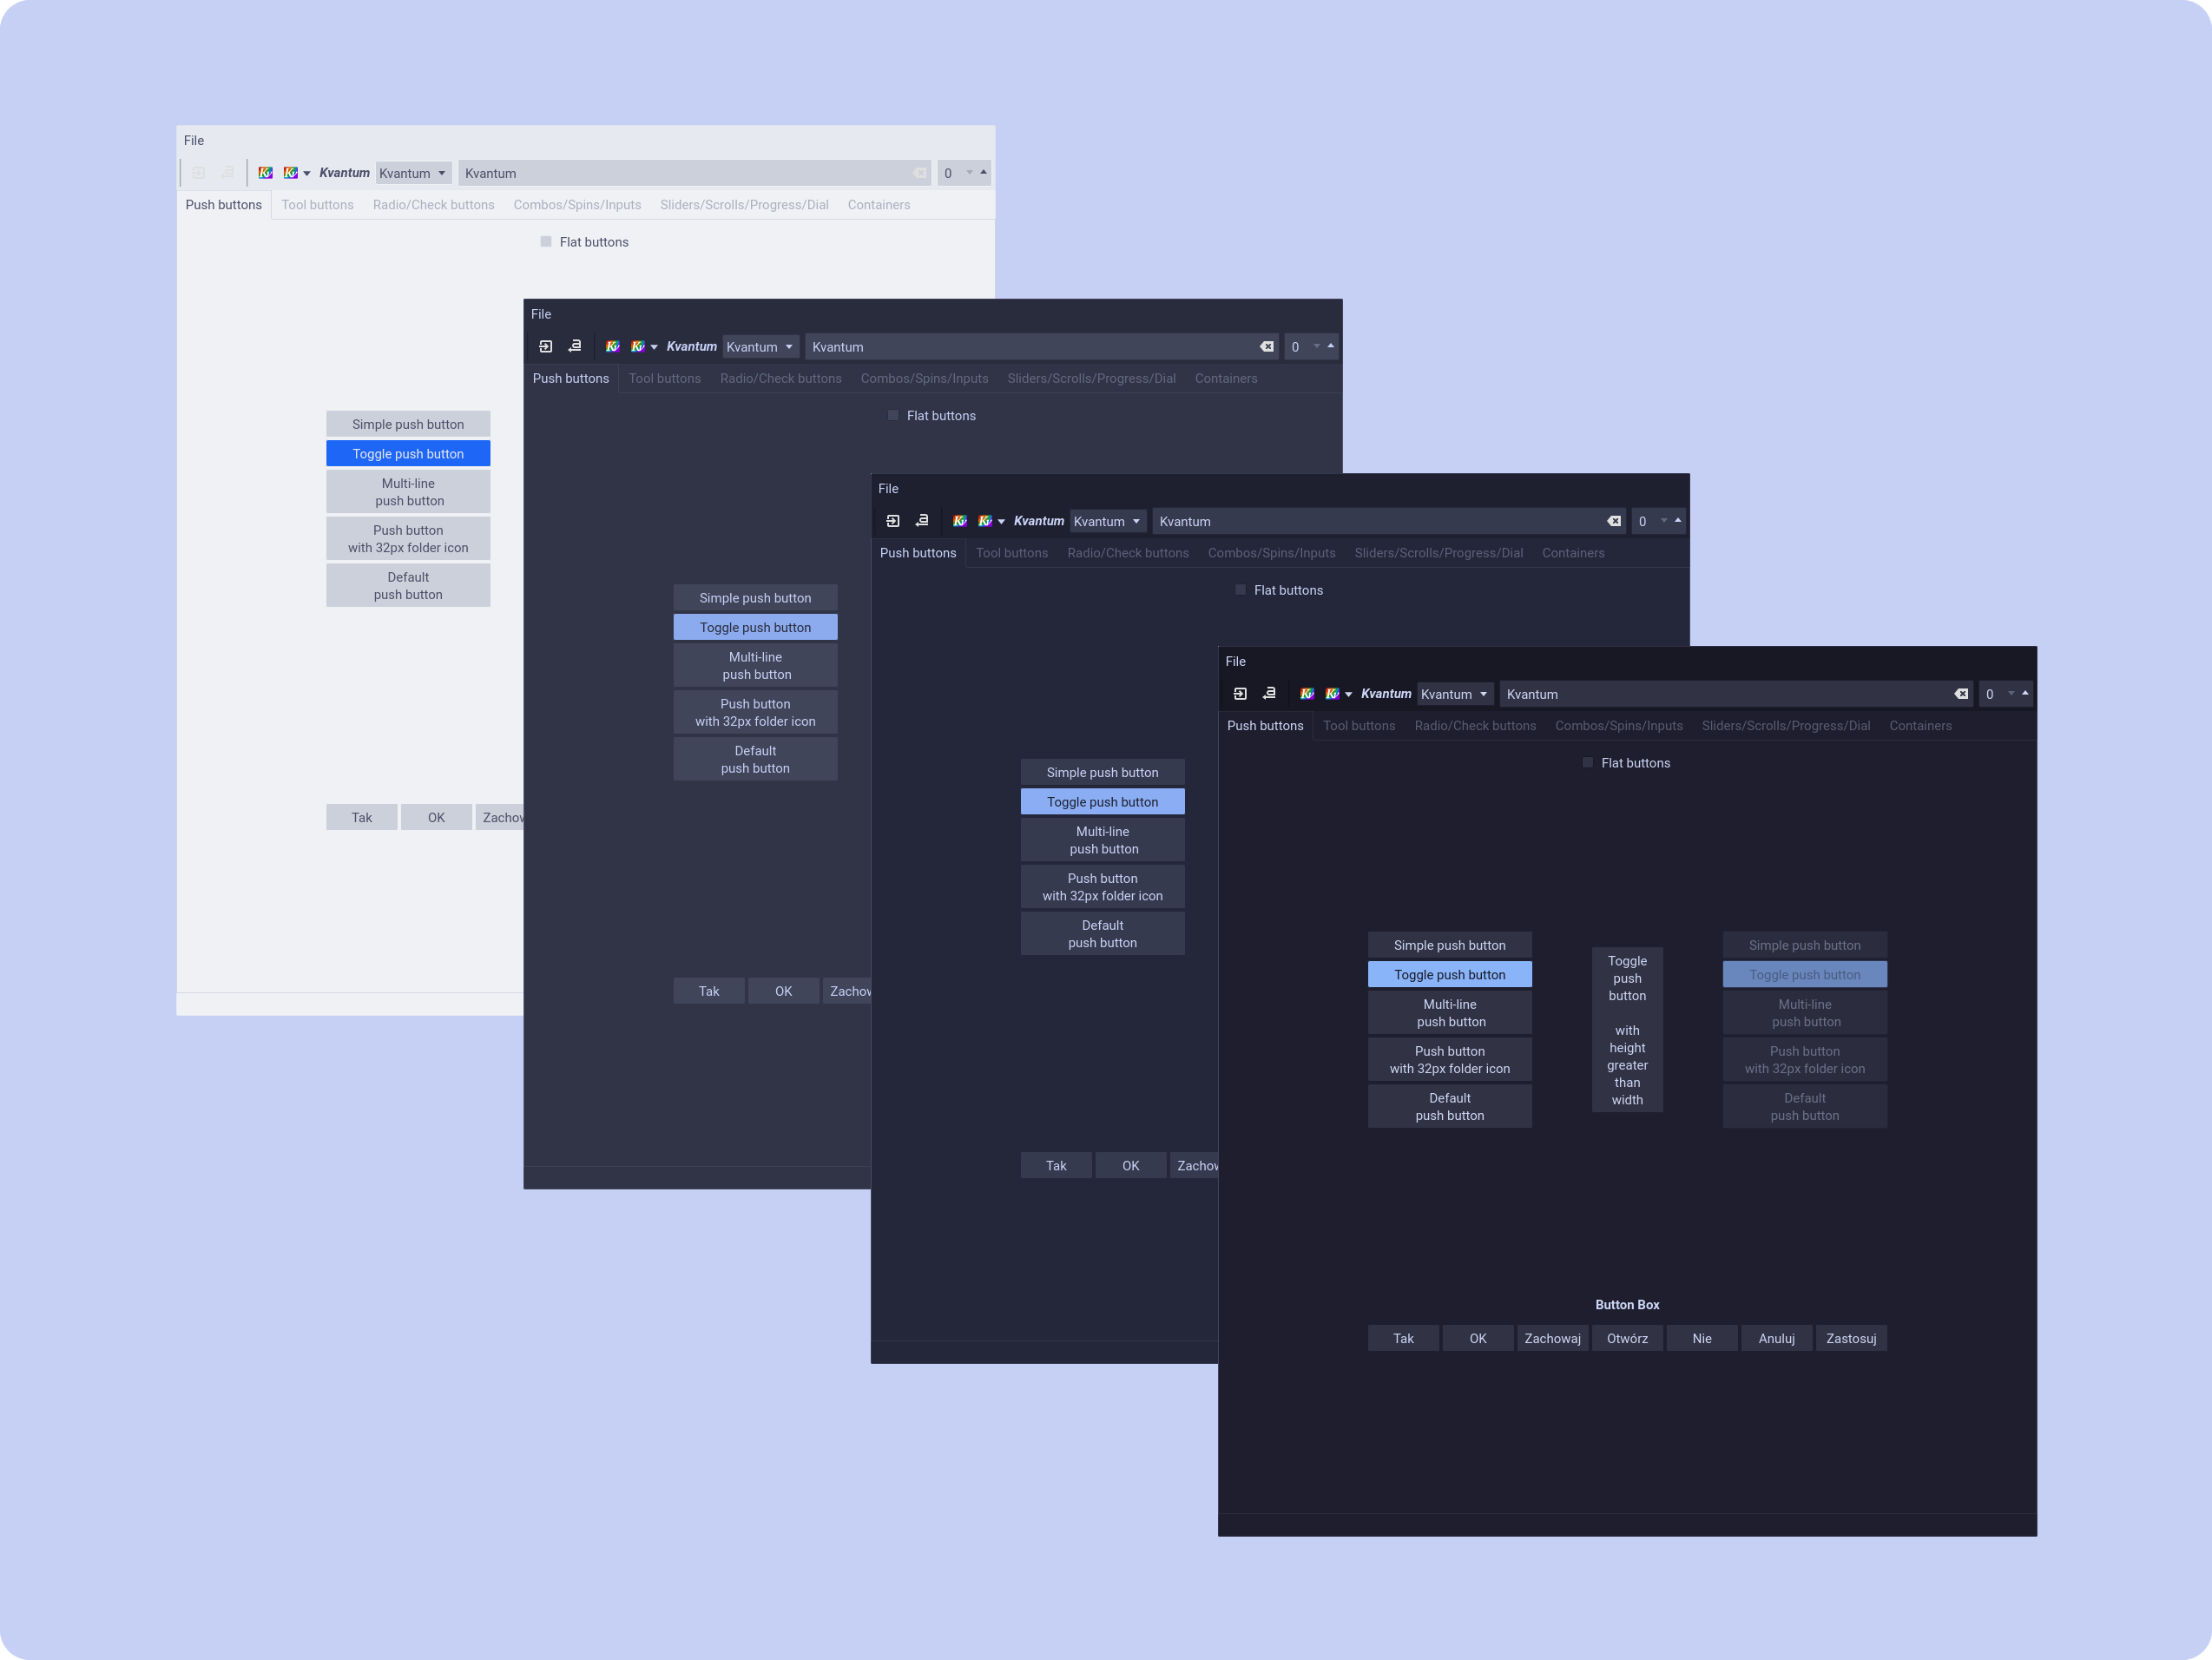
Task: Click the clear-text icon in the light window's search field
Action: click(x=919, y=172)
